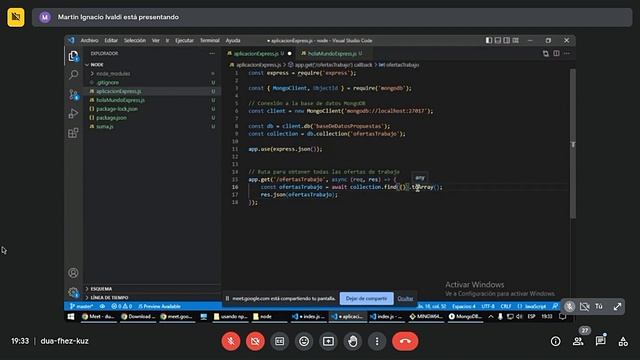Click camera-off icon in self-view tile
The image size is (640, 360).
pos(584,307)
